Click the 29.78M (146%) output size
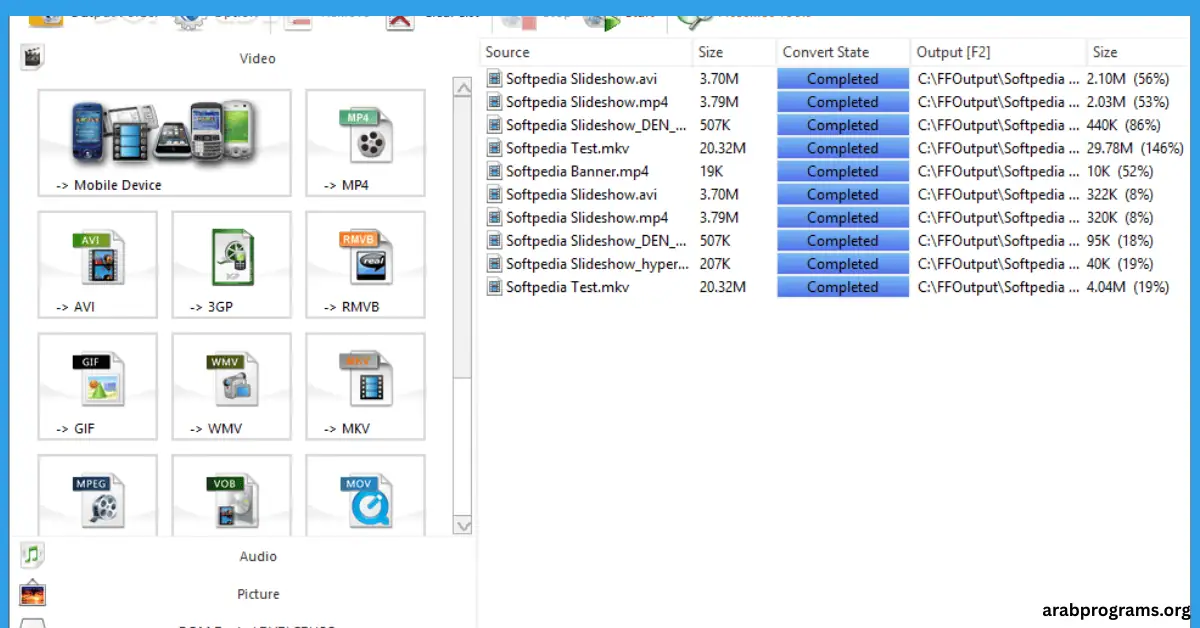 point(1135,148)
